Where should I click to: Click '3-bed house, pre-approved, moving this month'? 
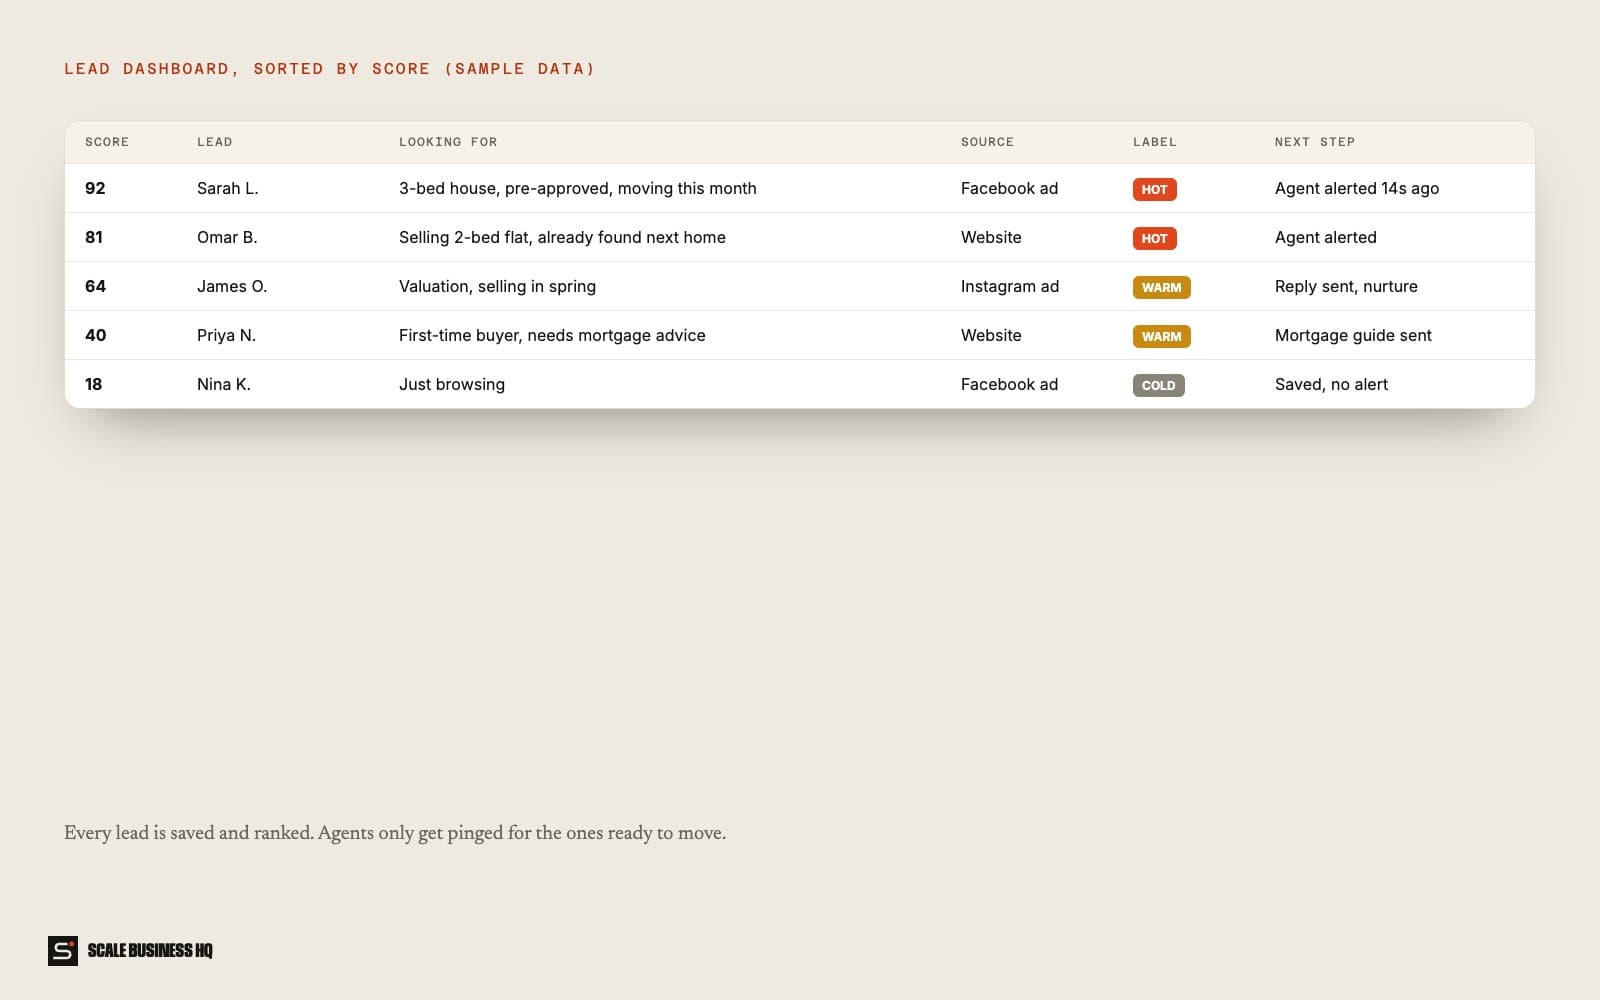click(x=578, y=188)
